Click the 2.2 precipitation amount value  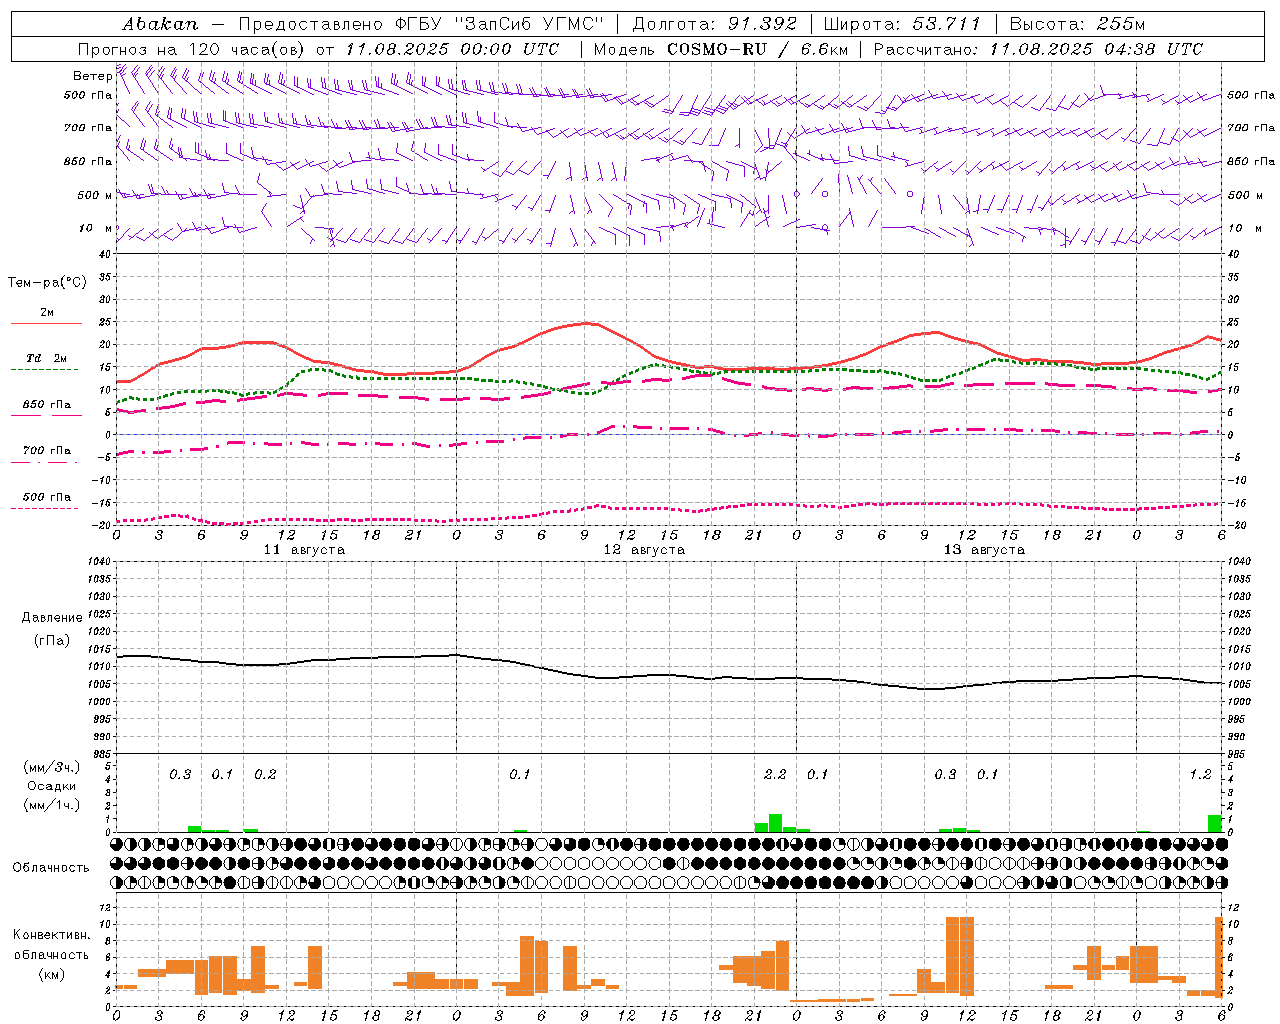(x=775, y=774)
